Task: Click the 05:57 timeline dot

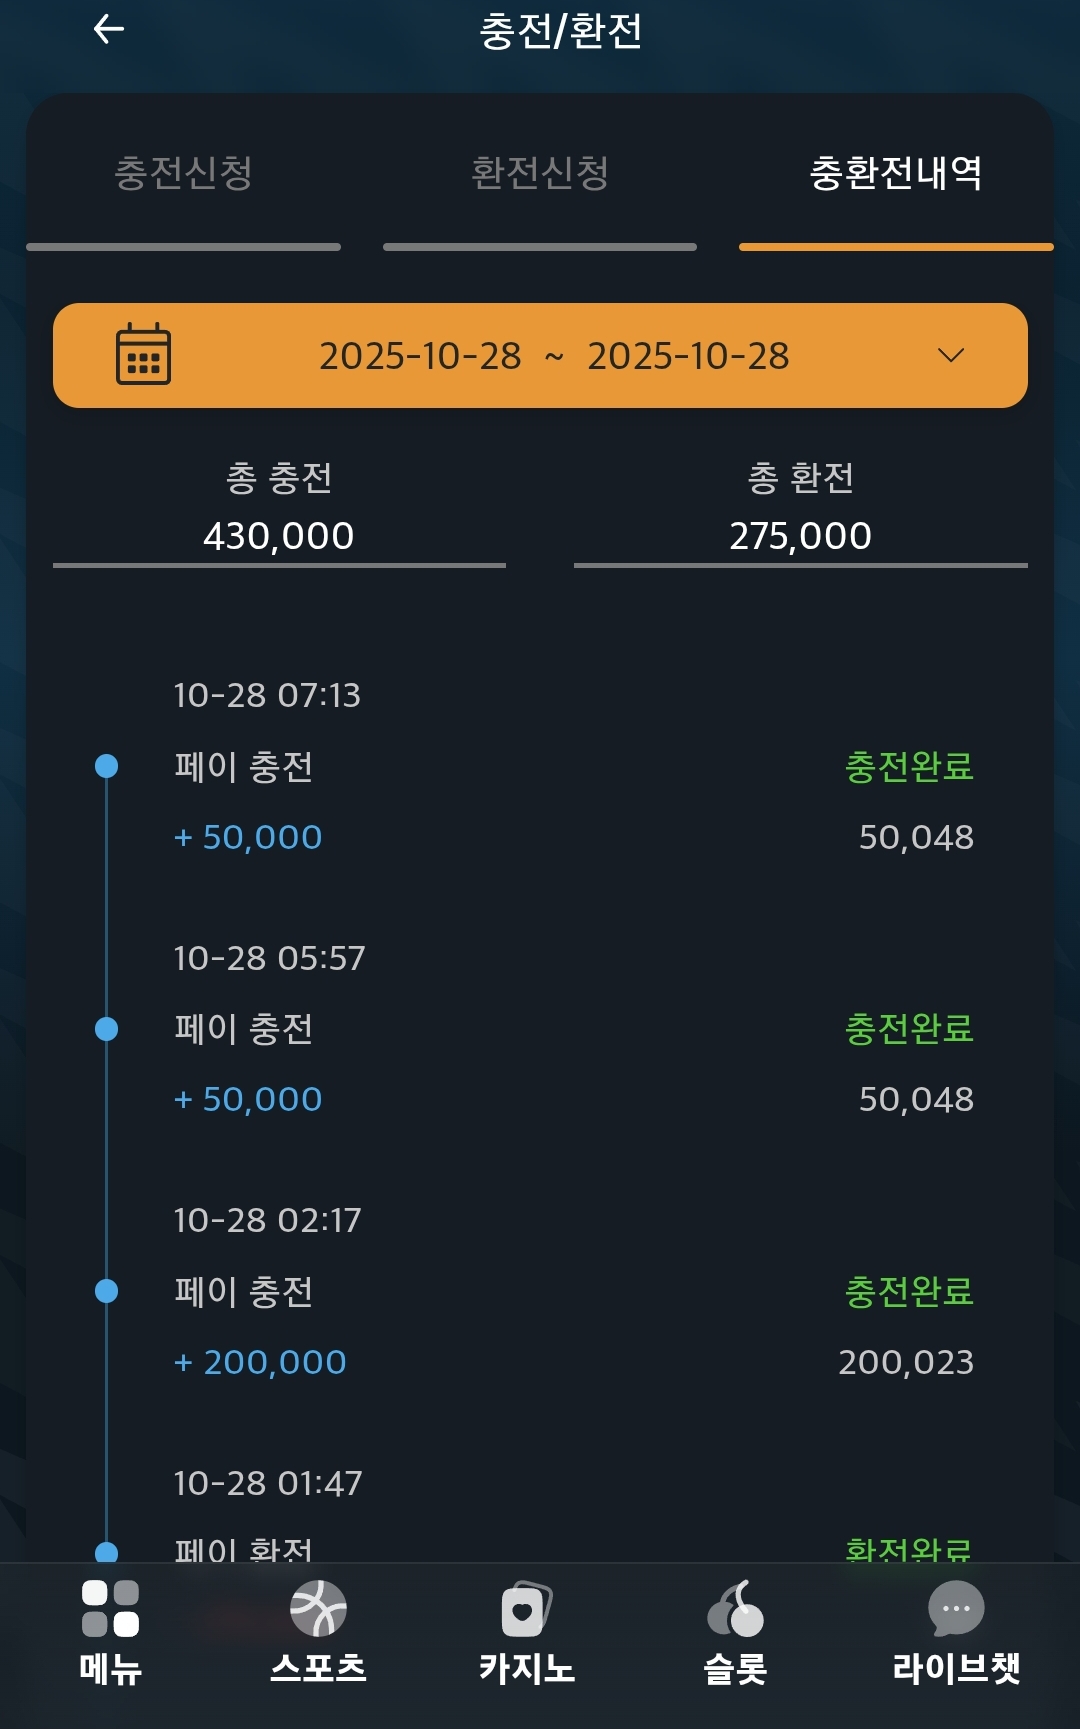Action: [x=106, y=1029]
